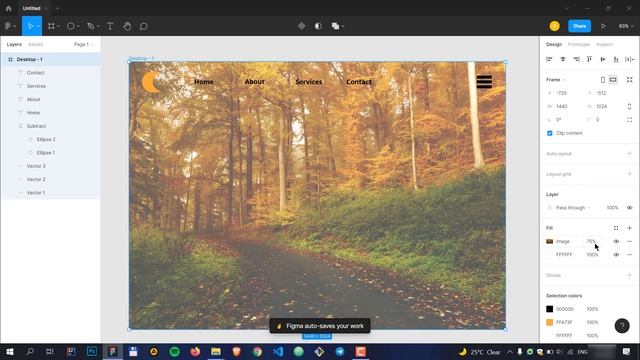The height and width of the screenshot is (360, 640).
Task: Open Pass through blend mode dropdown
Action: (x=573, y=208)
